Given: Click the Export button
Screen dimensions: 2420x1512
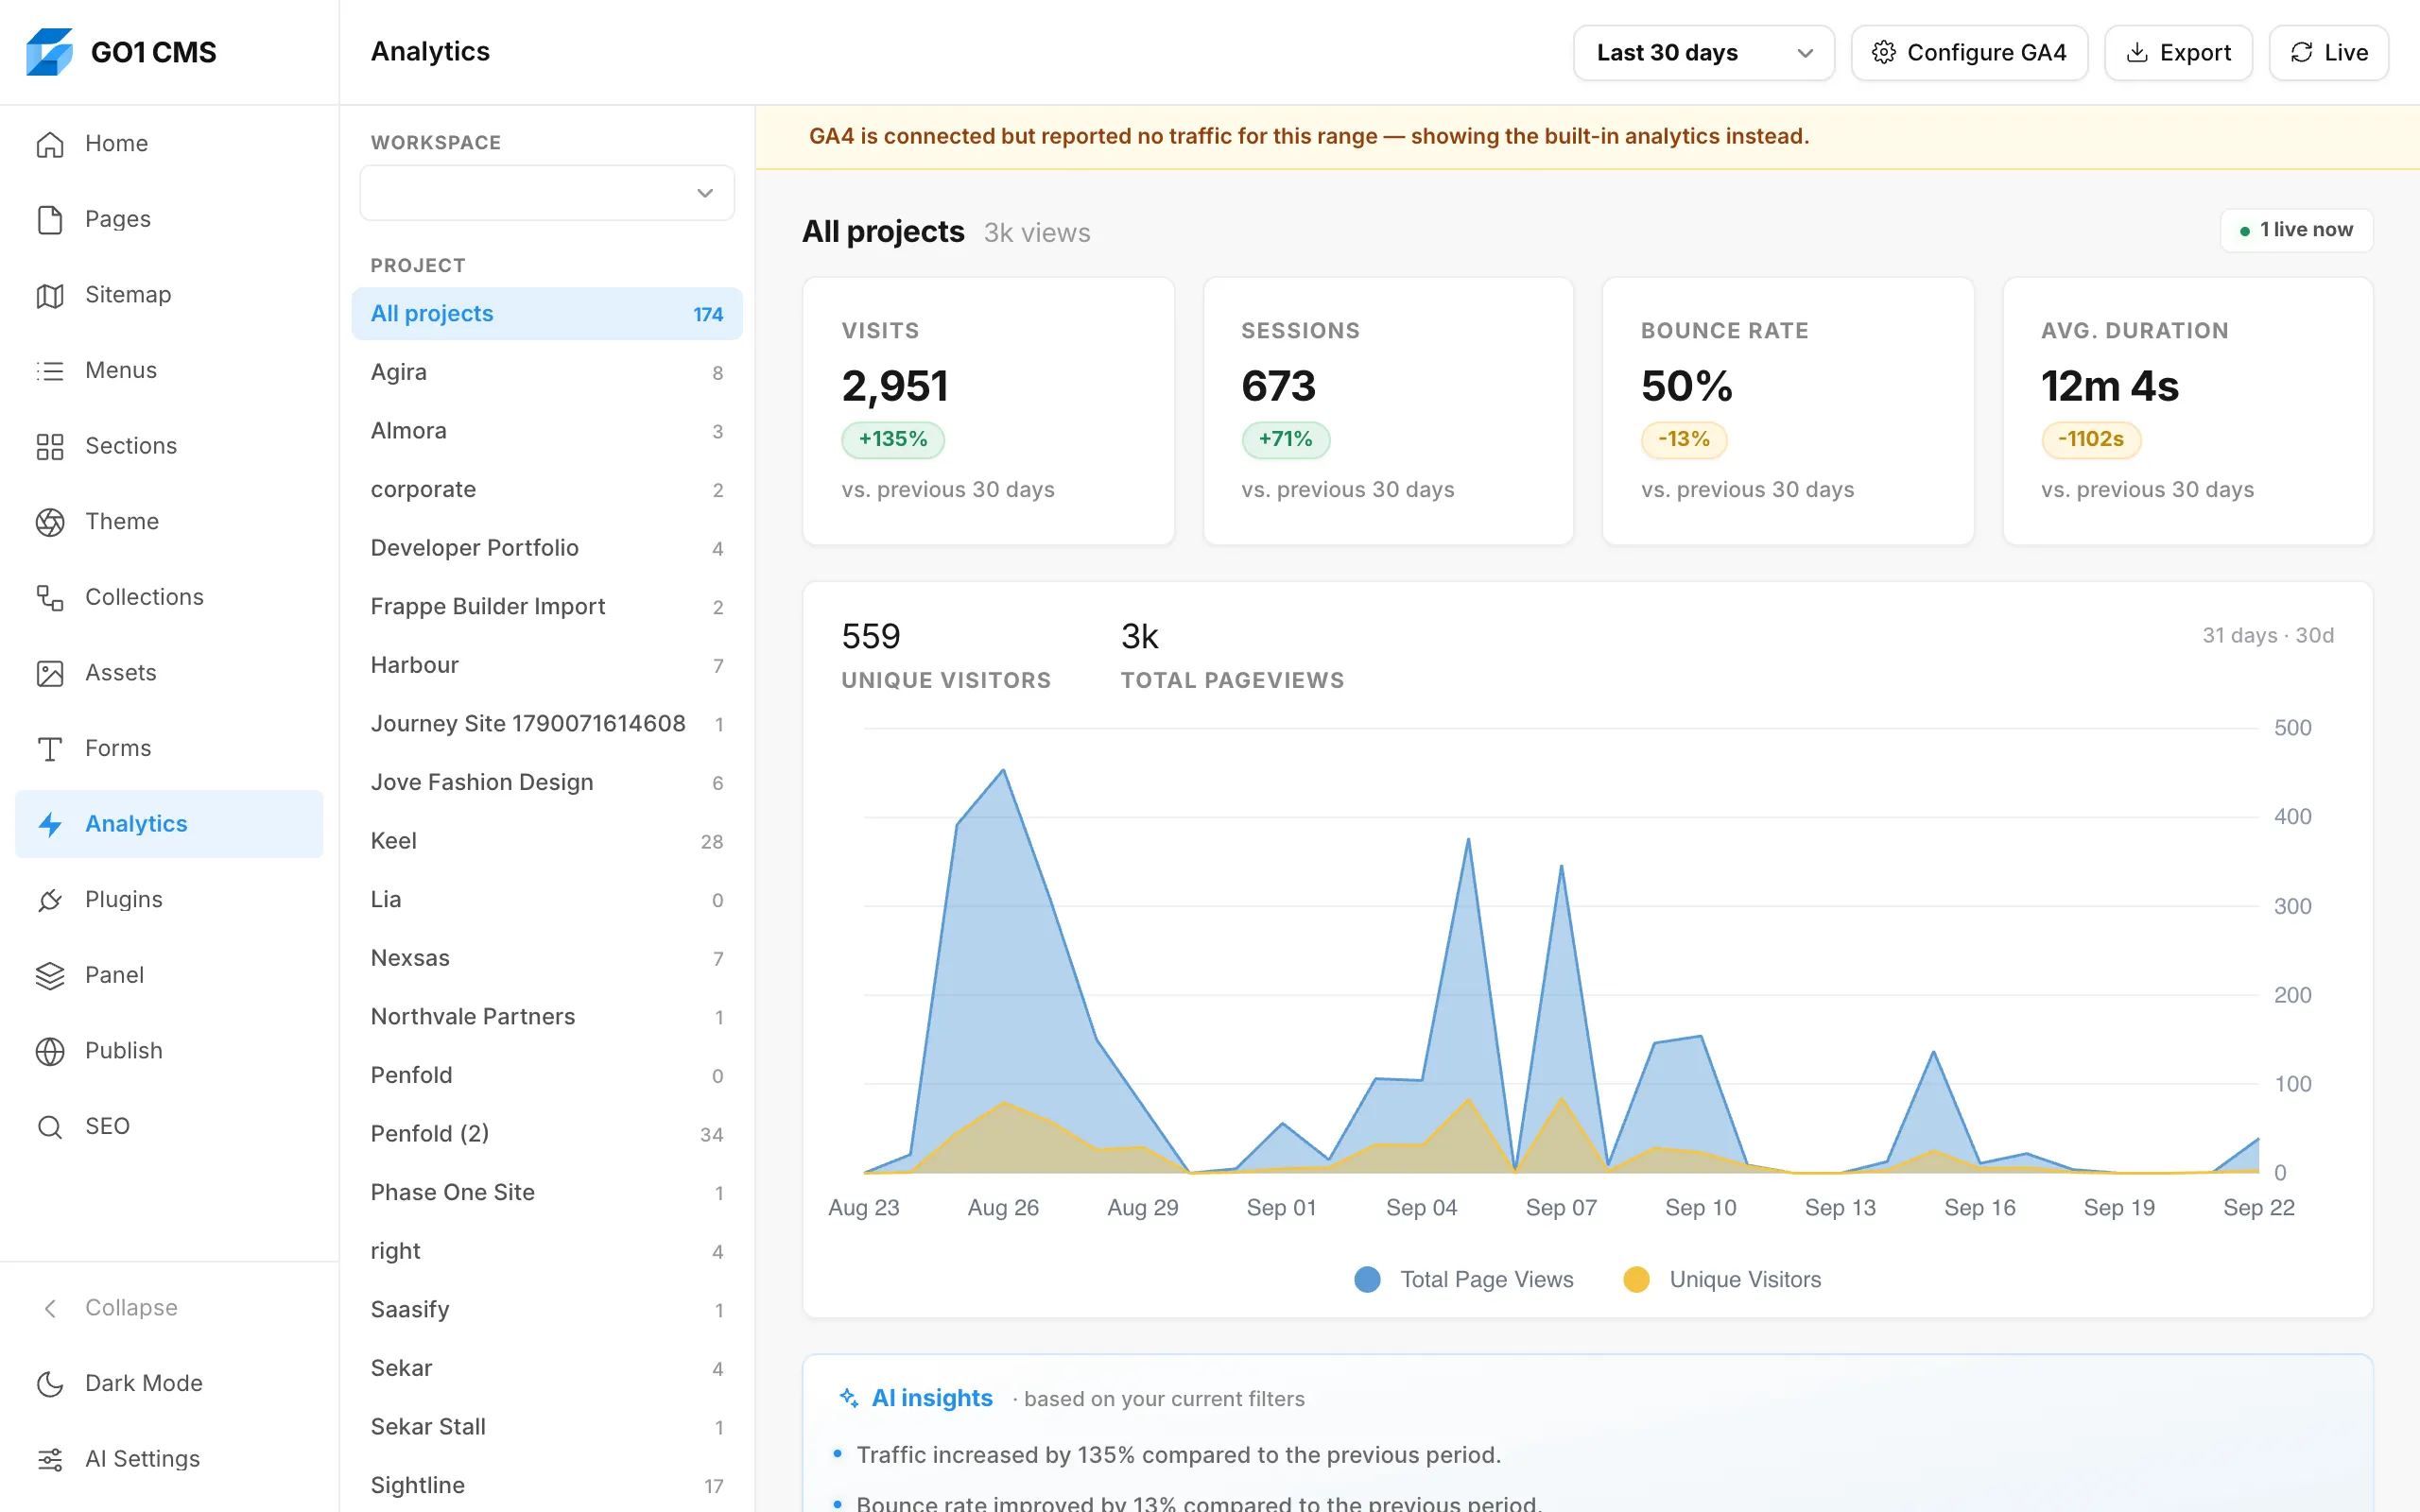Looking at the screenshot, I should 2178,53.
